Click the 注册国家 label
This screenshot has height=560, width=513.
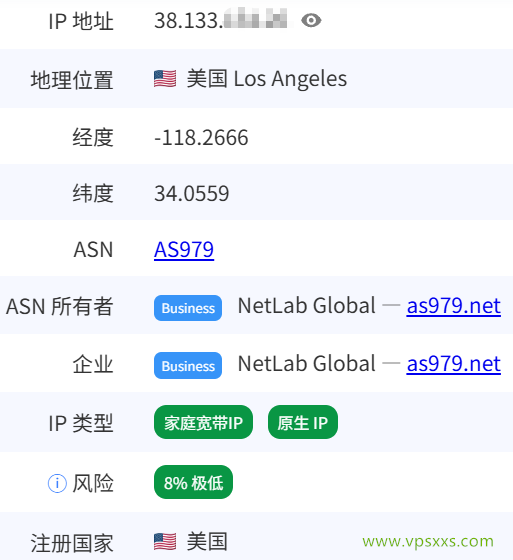pyautogui.click(x=72, y=544)
